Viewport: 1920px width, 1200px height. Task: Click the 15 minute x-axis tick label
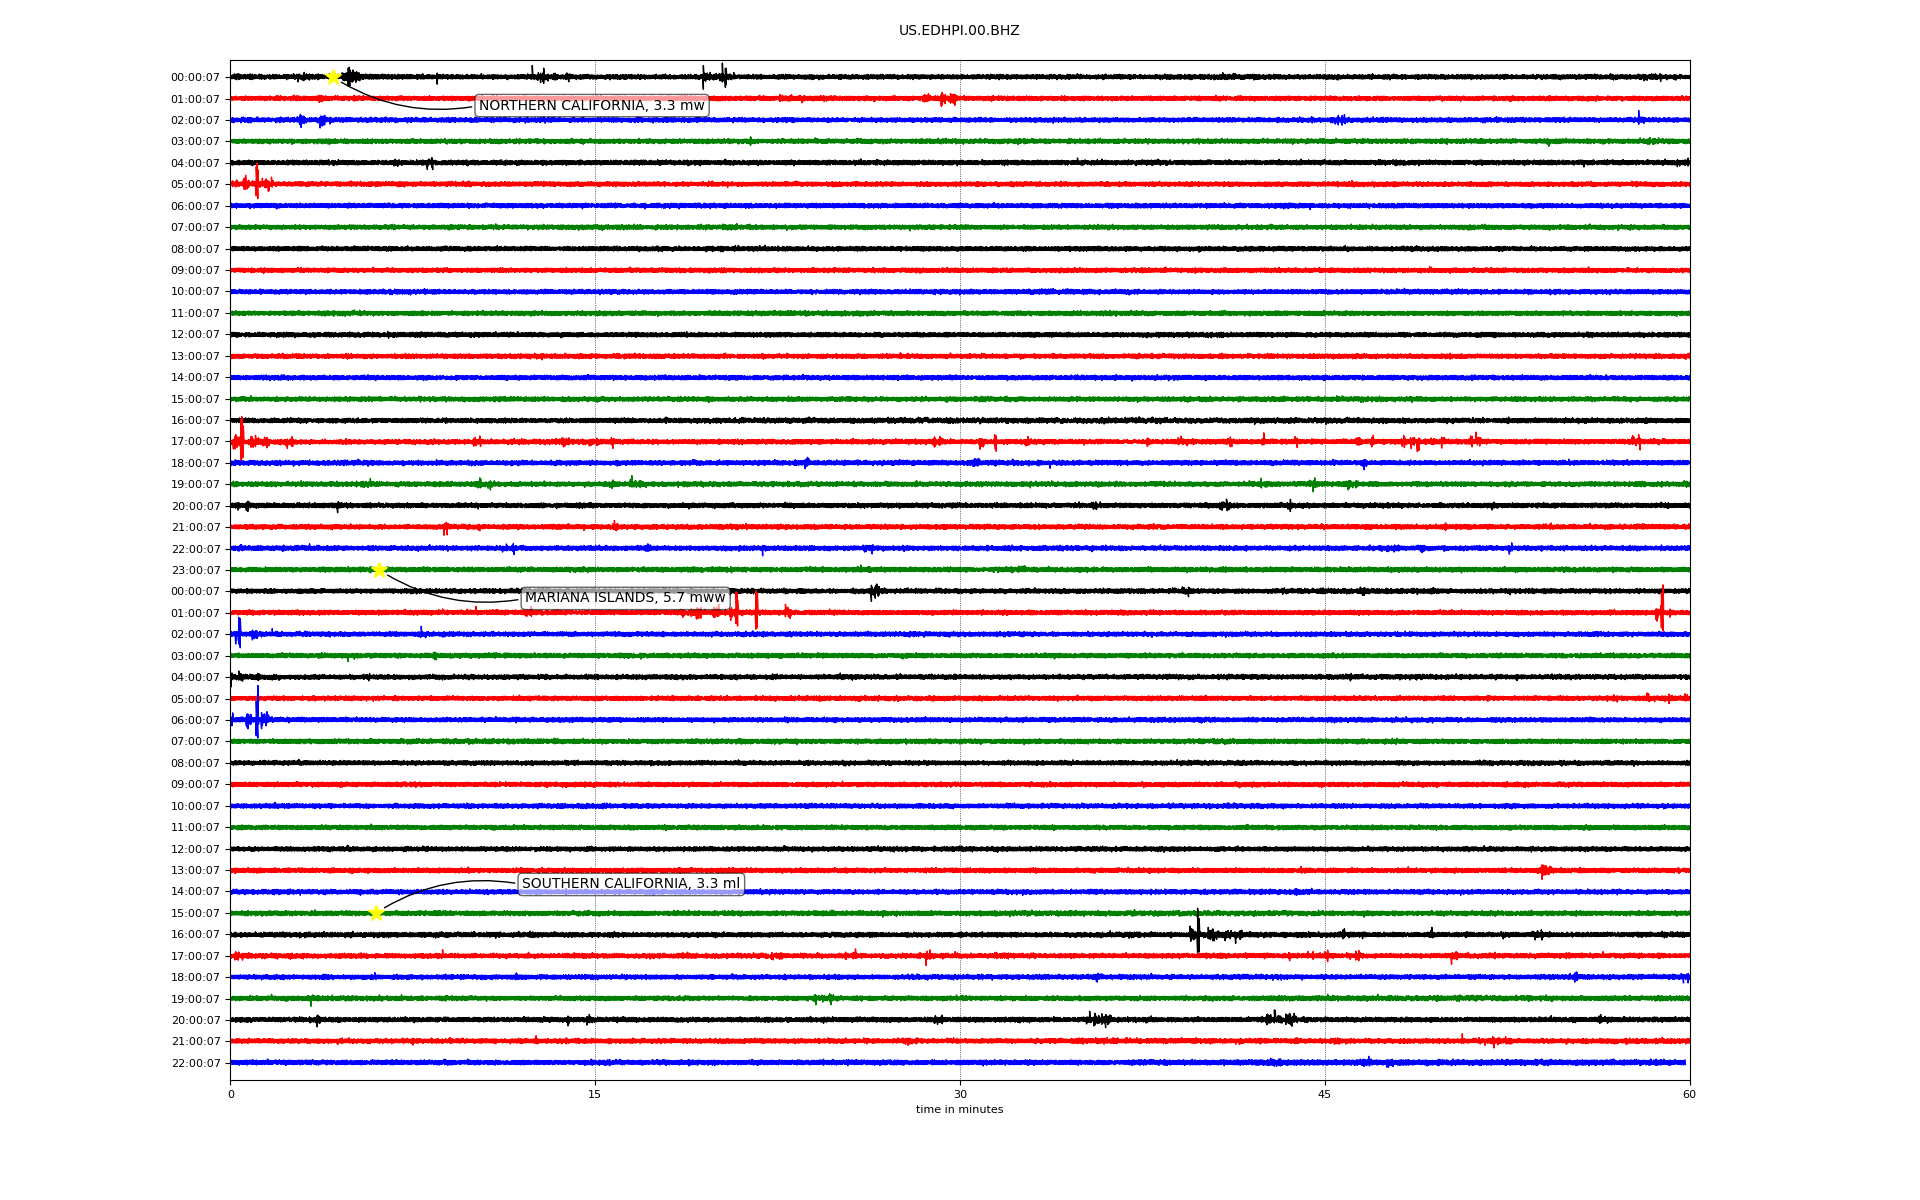[595, 1094]
